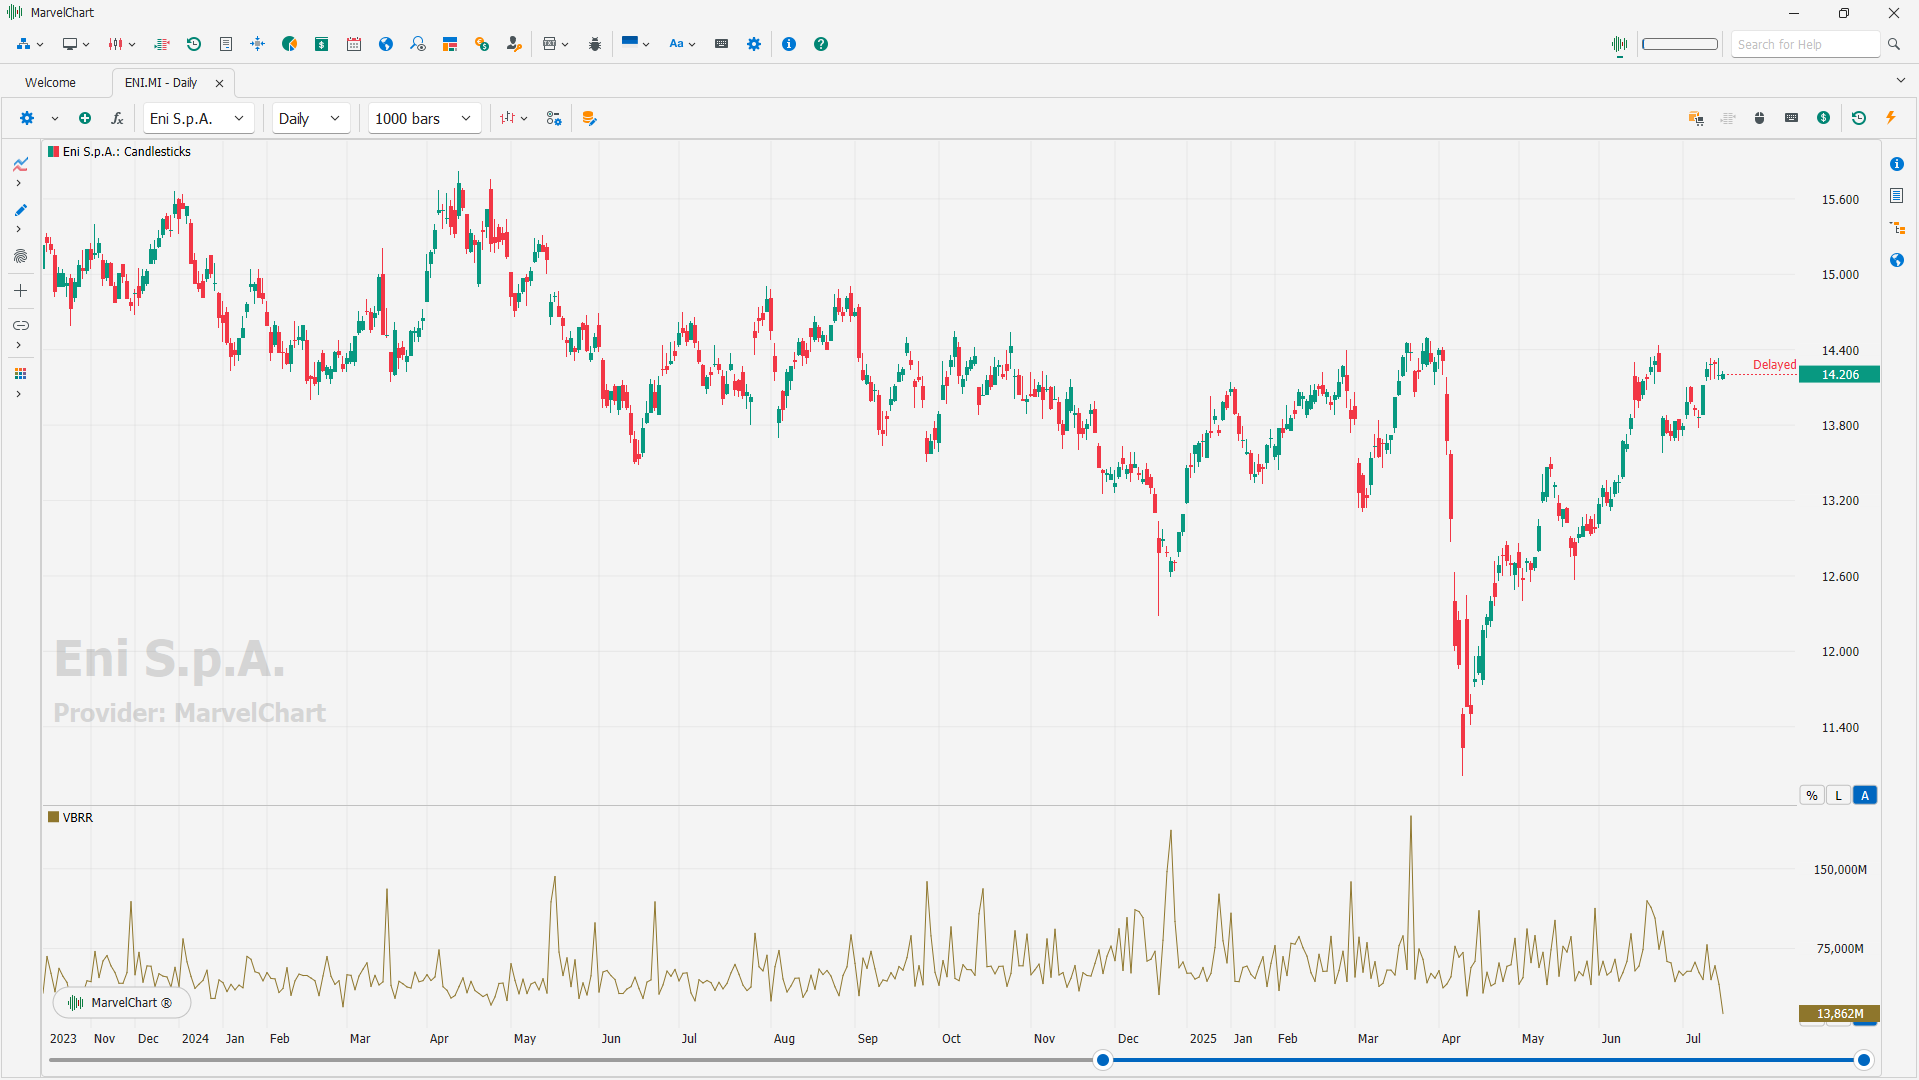Click the magnifier search icon
The image size is (1919, 1080).
tap(1894, 44)
